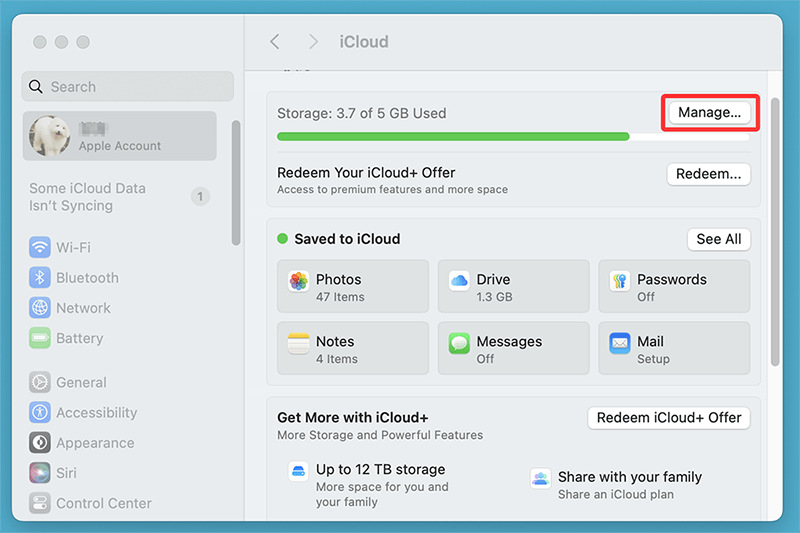Go back with the left chevron
This screenshot has width=800, height=533.
[x=275, y=41]
